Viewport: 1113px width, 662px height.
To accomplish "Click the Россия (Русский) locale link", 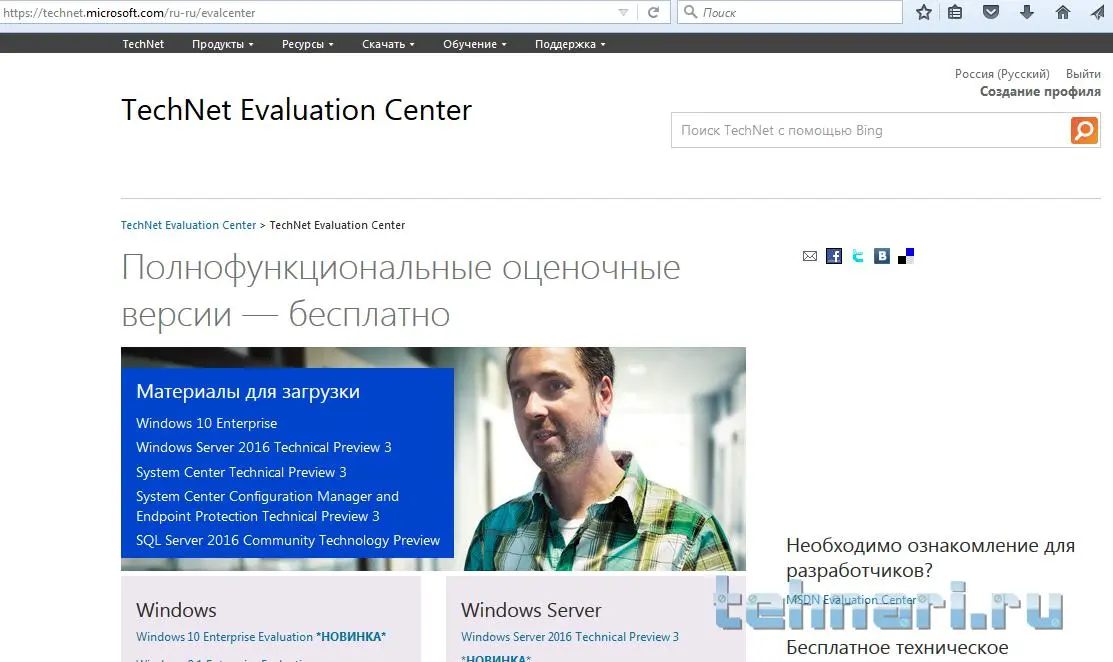I will coord(1002,74).
